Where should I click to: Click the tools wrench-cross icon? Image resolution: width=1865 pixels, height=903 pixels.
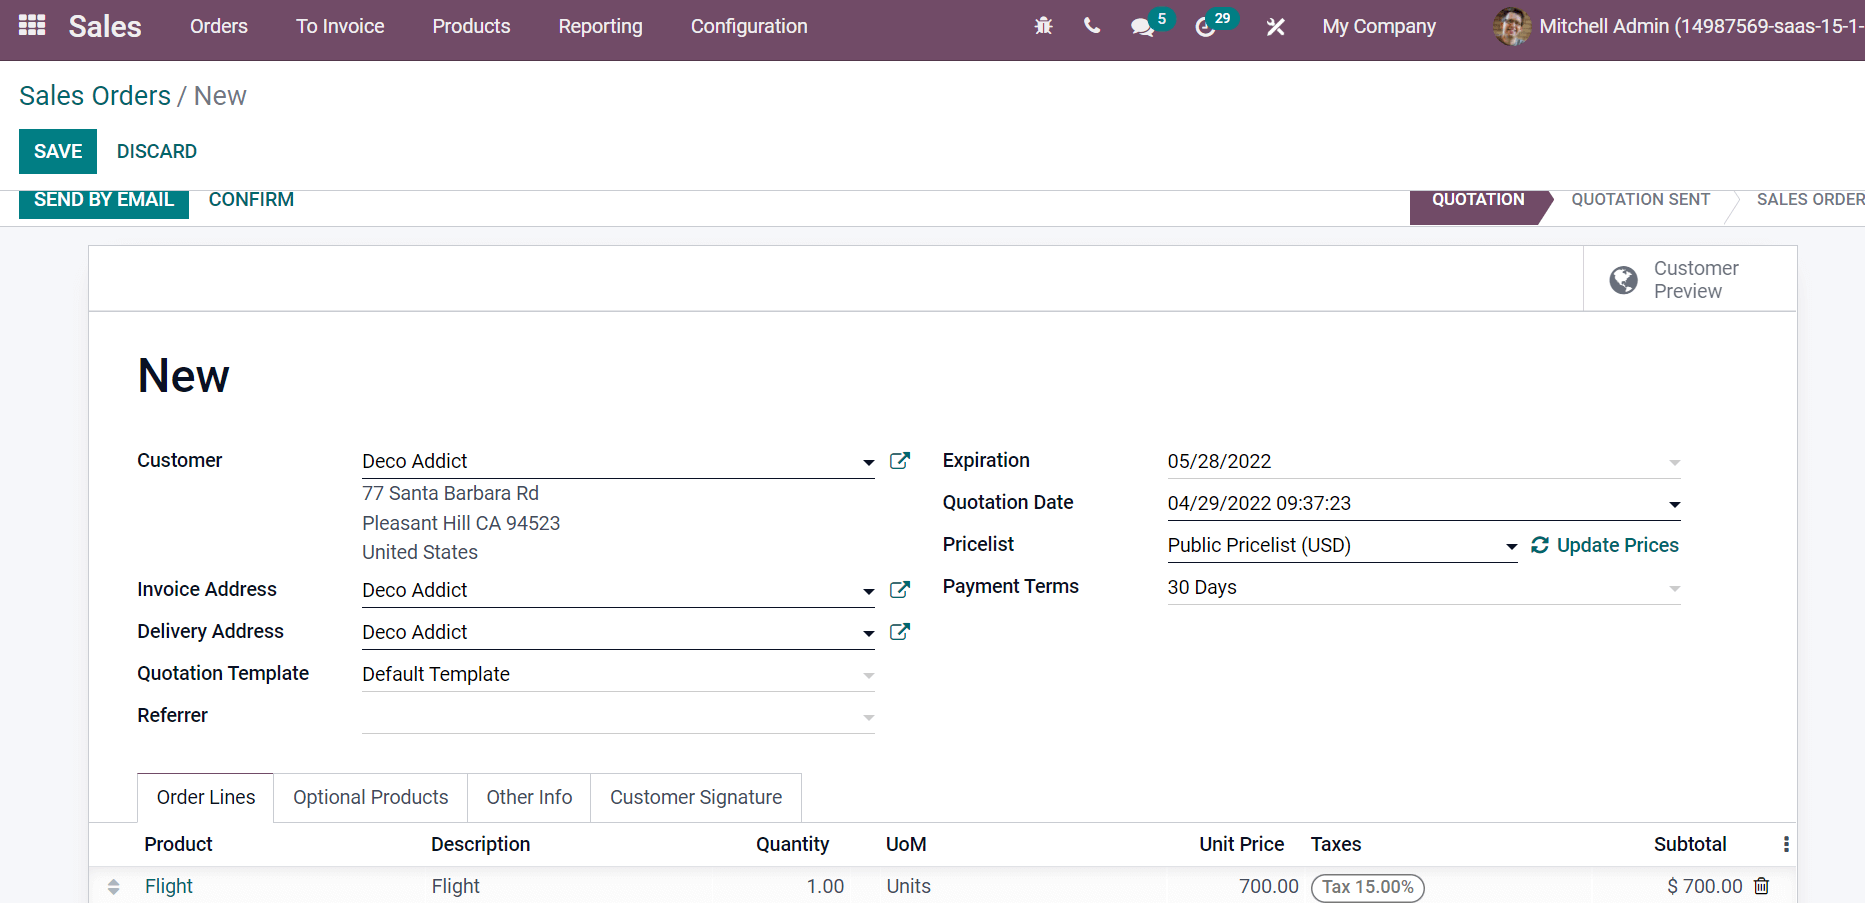point(1275,27)
